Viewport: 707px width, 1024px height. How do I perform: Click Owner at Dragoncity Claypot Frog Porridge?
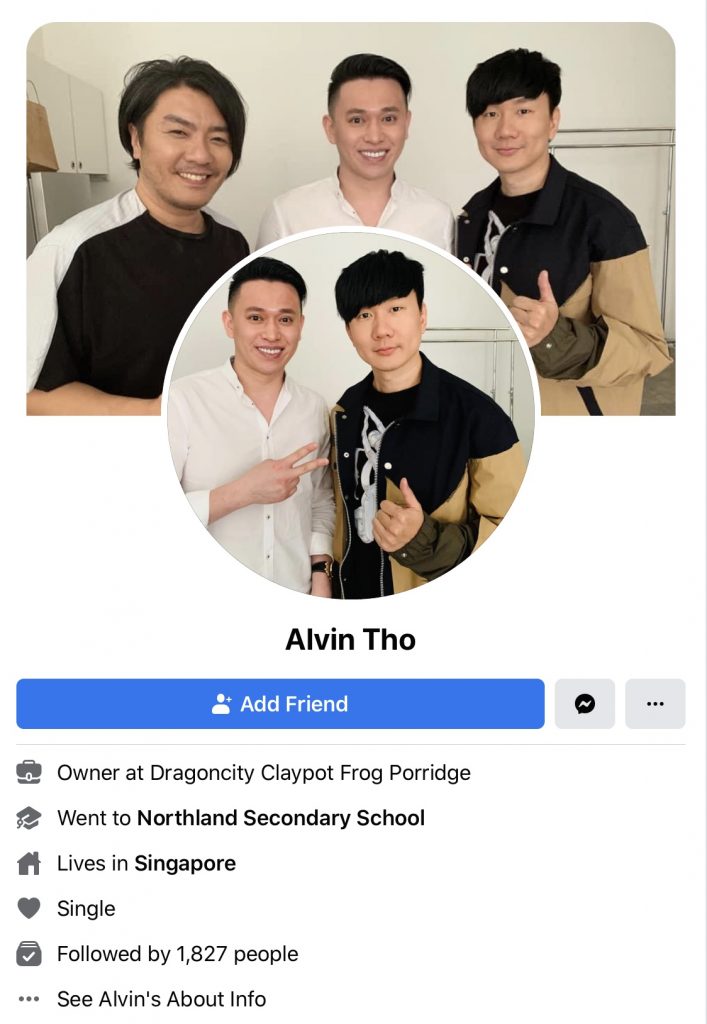[264, 773]
